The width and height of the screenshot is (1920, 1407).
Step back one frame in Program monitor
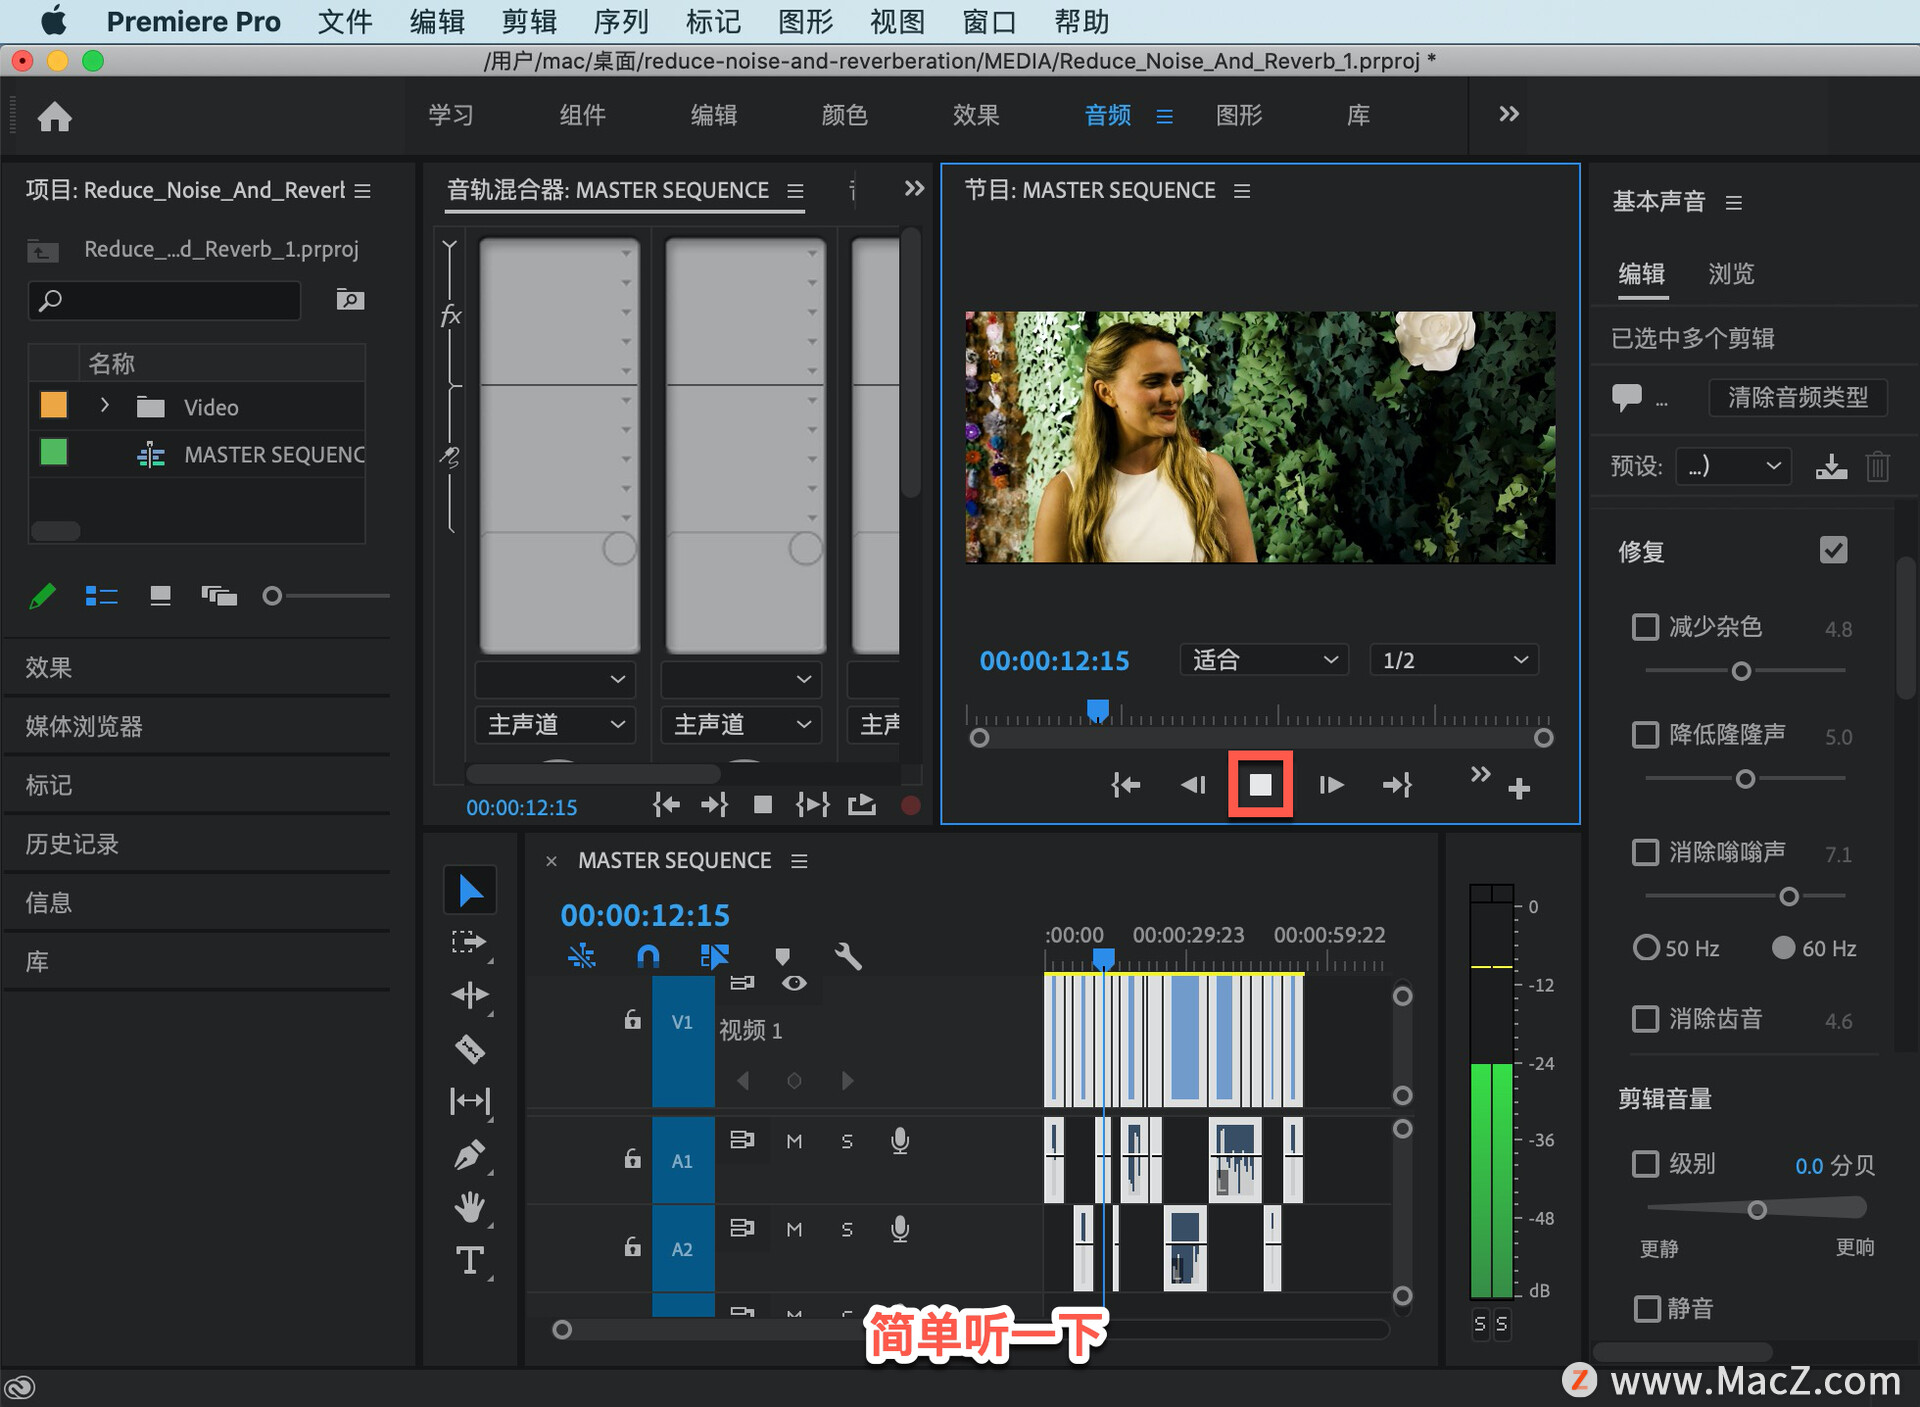click(1193, 785)
